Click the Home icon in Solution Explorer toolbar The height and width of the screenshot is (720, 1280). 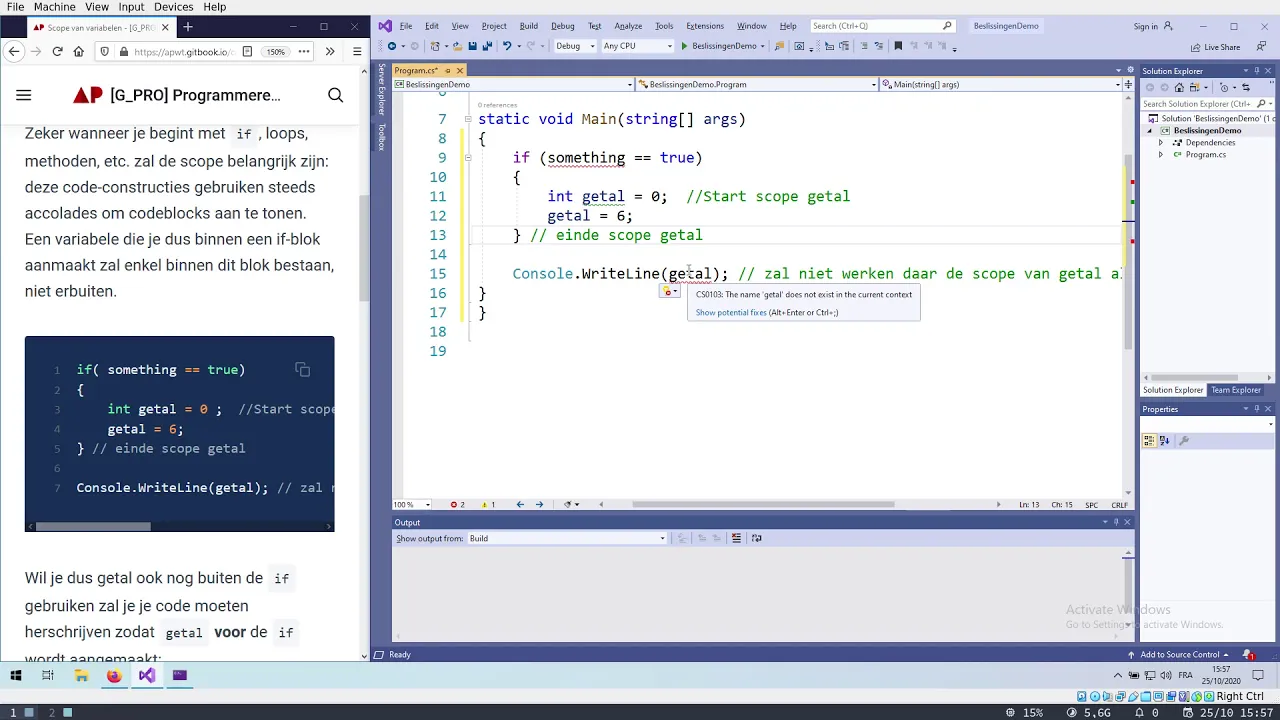pyautogui.click(x=1179, y=88)
